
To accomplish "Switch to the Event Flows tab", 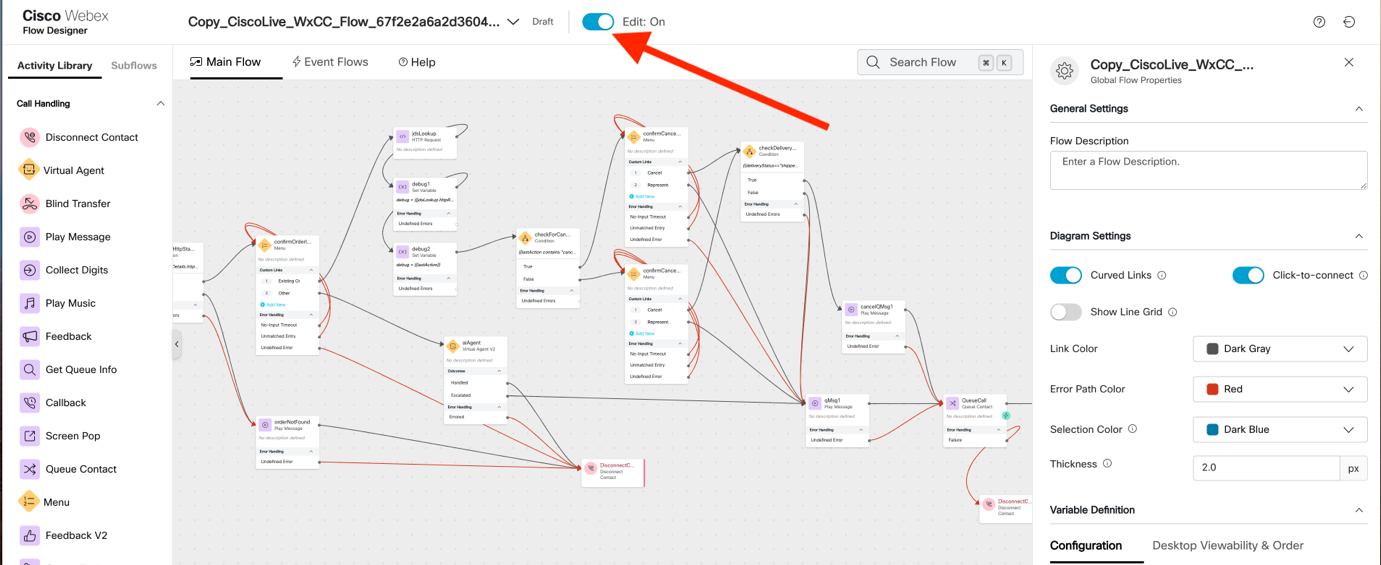I will (x=330, y=62).
